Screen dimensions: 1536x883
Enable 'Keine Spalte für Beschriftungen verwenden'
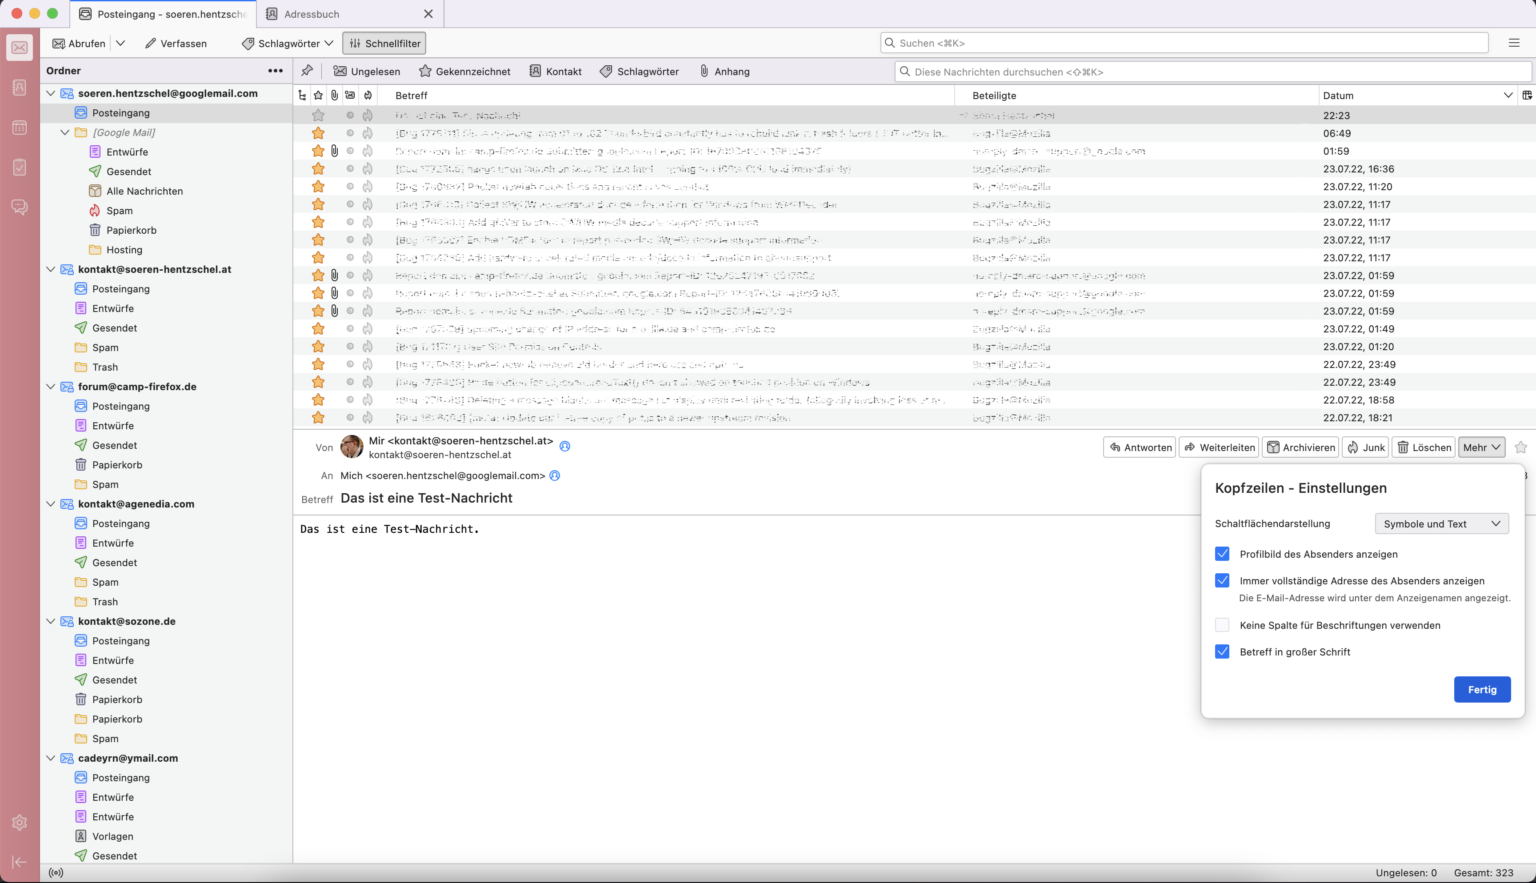tap(1222, 625)
